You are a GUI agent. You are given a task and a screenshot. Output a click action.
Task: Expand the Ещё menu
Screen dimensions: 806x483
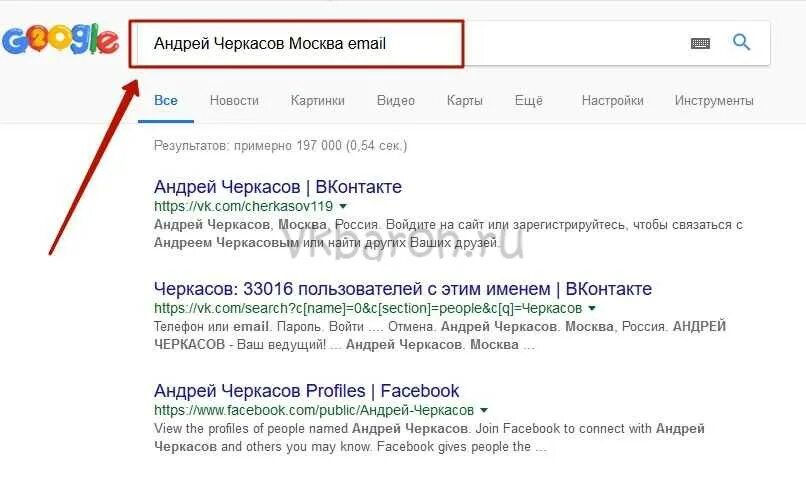tap(528, 100)
